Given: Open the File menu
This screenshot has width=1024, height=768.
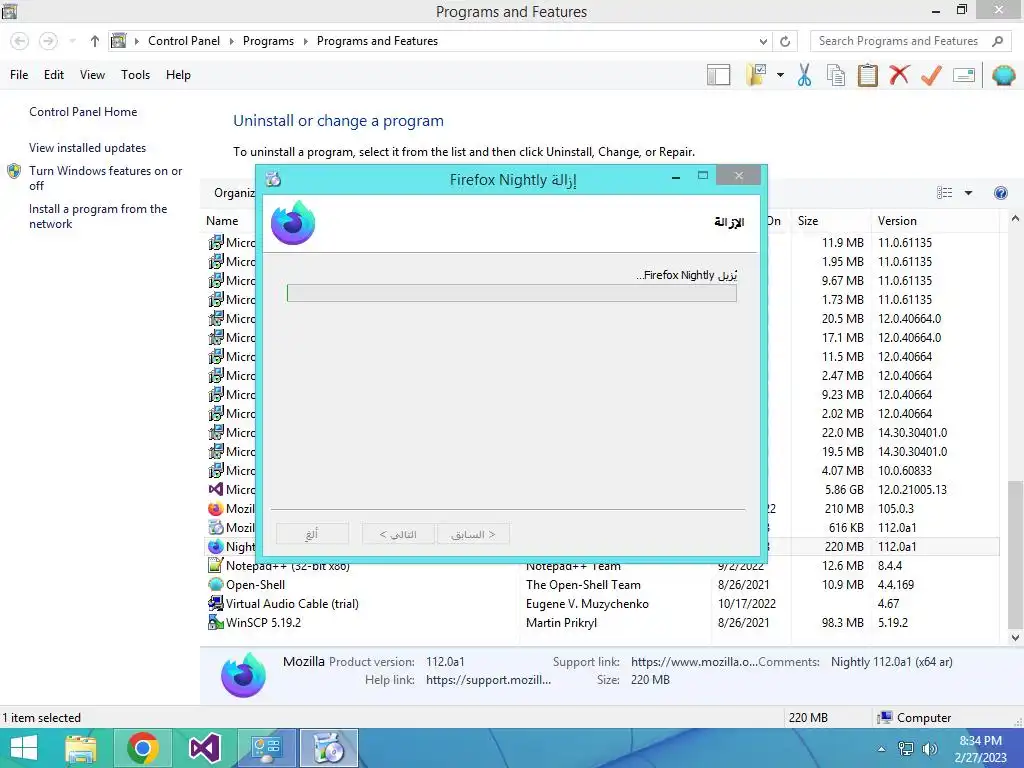Looking at the screenshot, I should [19, 75].
